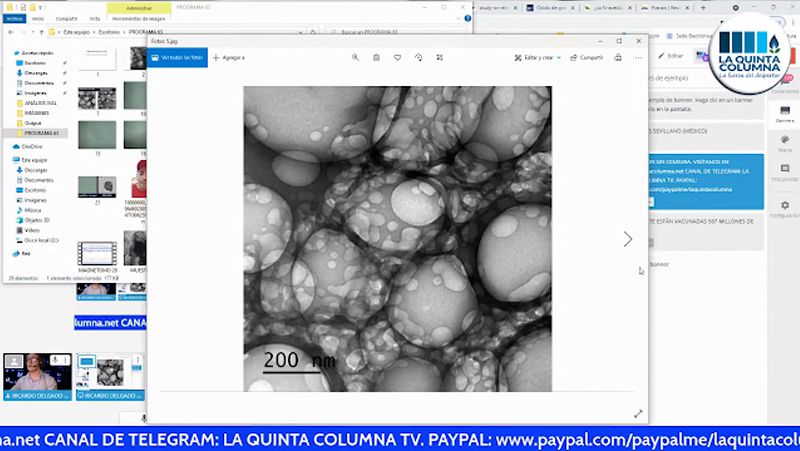Click Ver todas las fotos button

click(178, 58)
